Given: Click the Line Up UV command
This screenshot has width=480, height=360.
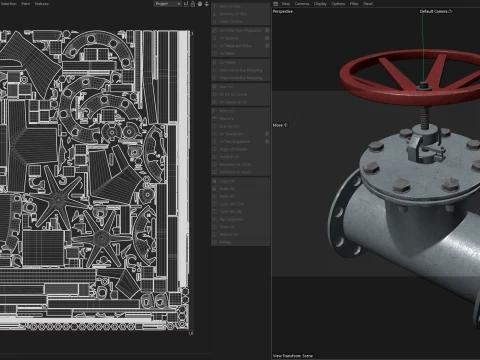Looking at the screenshot, I should tap(240, 126).
